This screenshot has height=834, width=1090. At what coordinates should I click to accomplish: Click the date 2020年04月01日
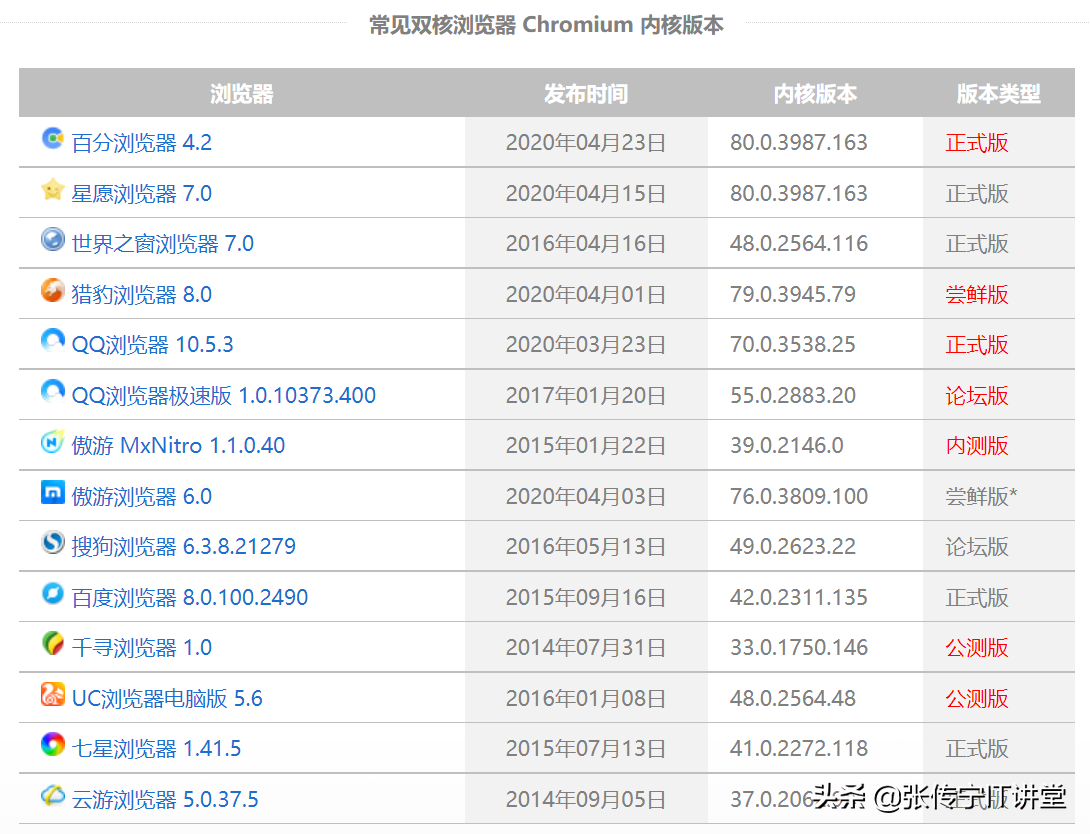(586, 294)
